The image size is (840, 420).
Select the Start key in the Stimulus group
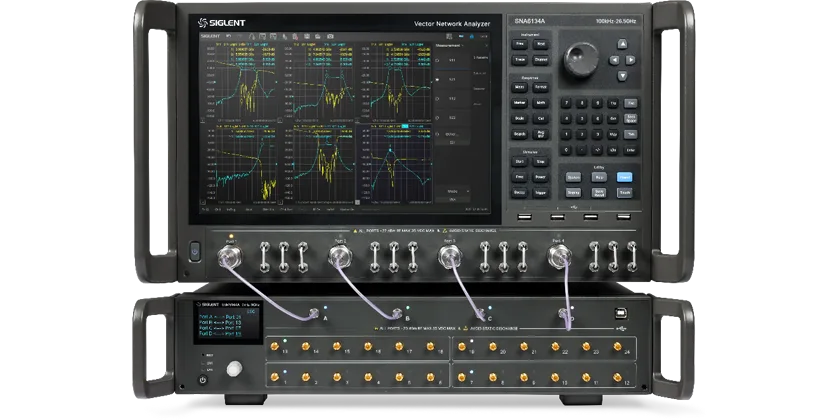519,161
